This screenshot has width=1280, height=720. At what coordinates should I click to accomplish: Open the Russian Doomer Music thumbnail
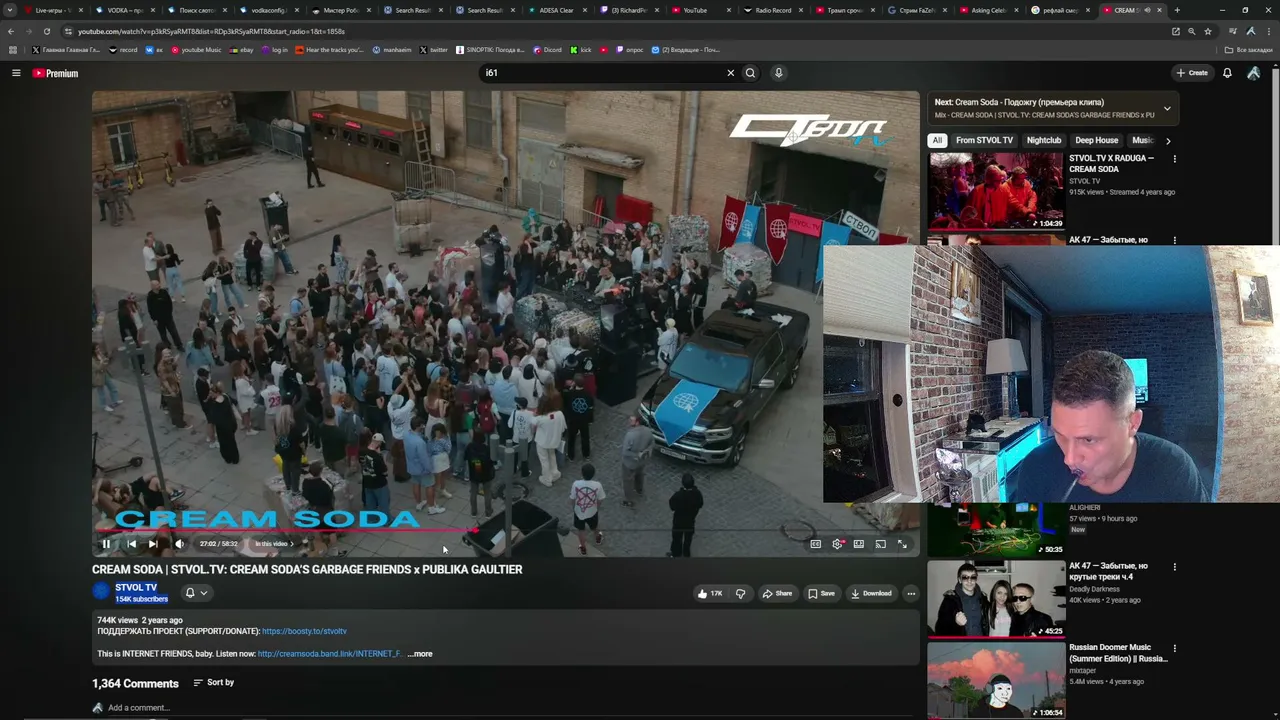click(x=996, y=680)
